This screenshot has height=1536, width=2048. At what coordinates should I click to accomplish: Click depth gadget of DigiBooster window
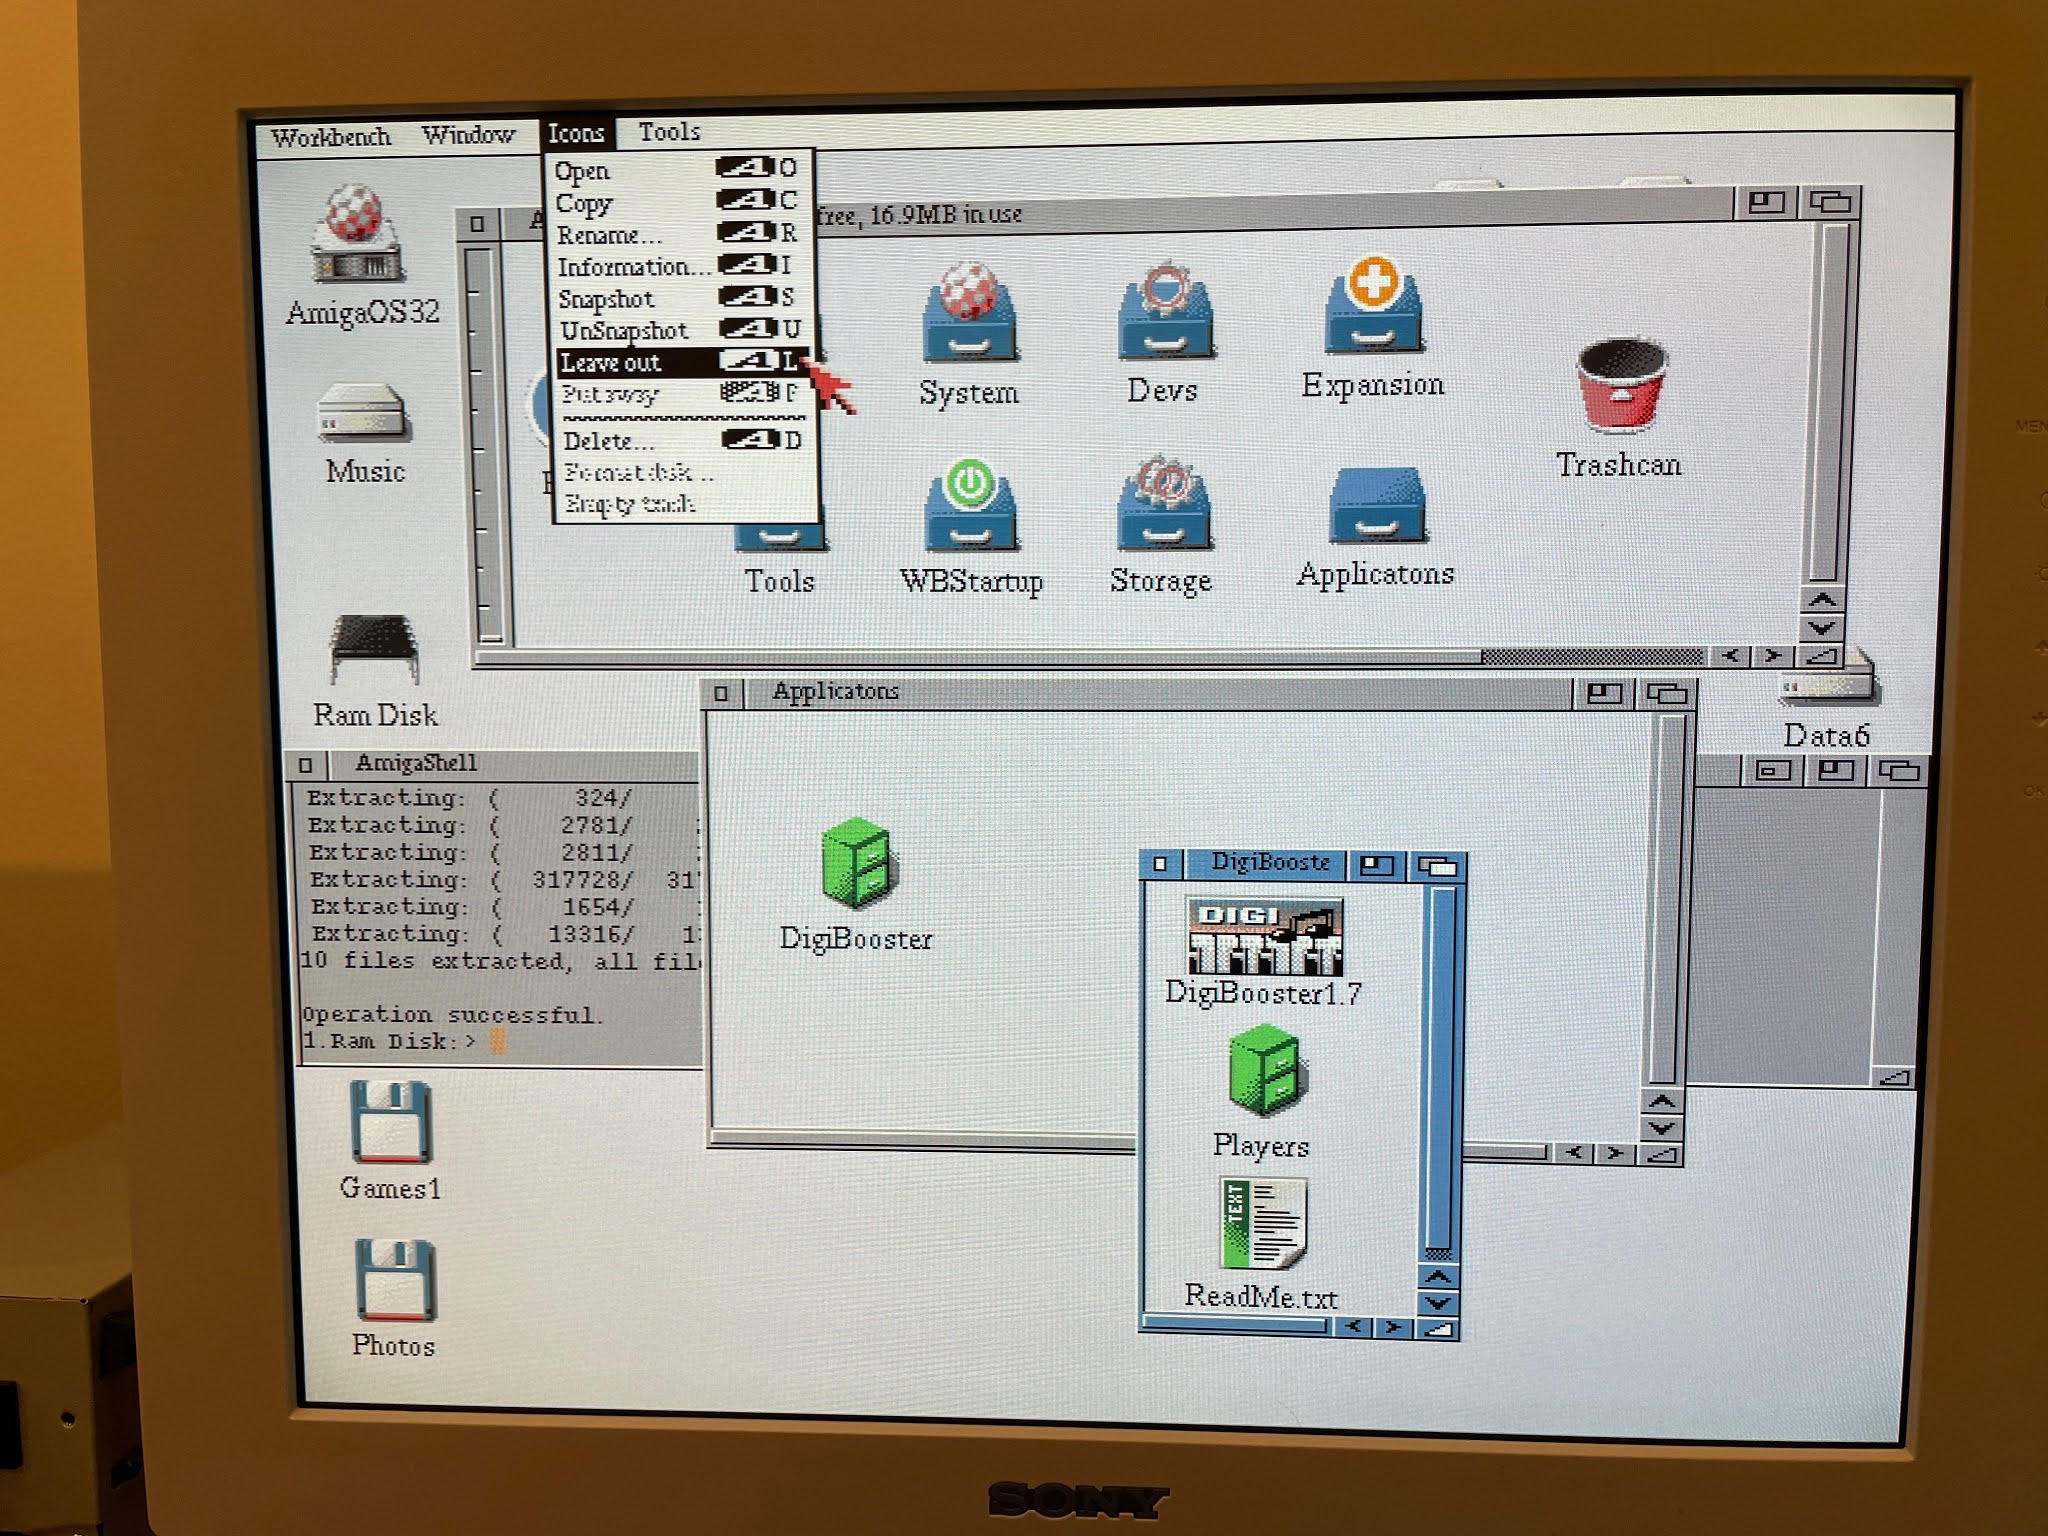(1438, 866)
